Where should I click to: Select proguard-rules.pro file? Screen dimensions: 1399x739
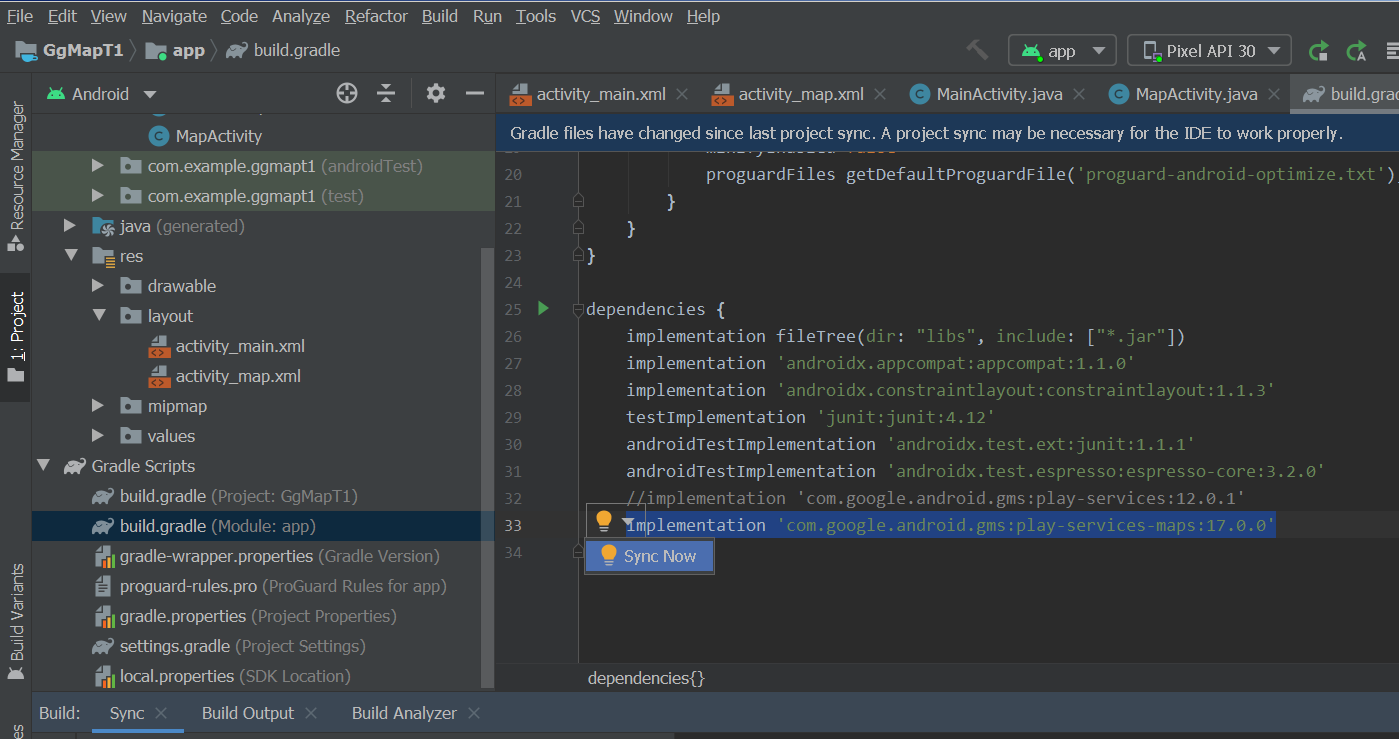pyautogui.click(x=270, y=586)
